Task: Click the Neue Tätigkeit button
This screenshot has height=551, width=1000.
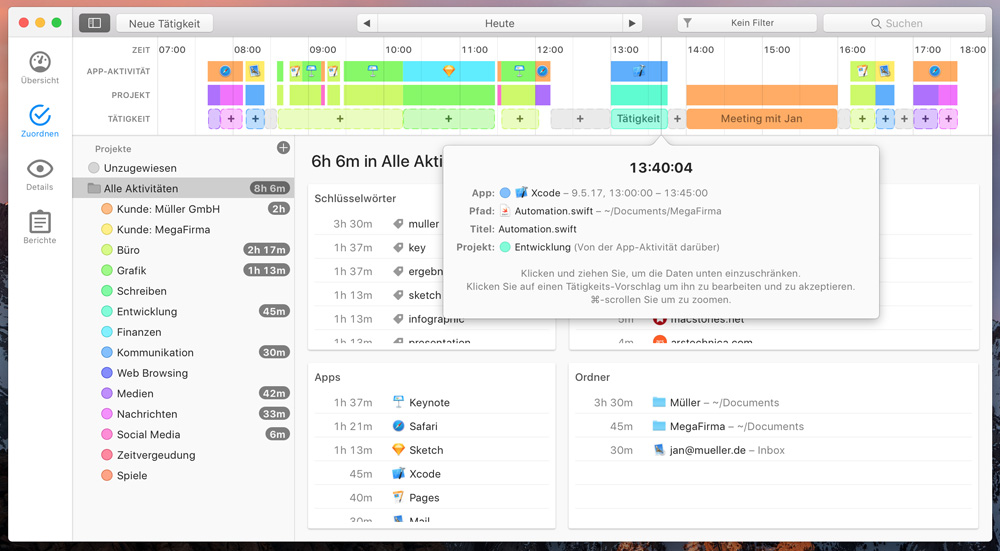Action: [164, 23]
